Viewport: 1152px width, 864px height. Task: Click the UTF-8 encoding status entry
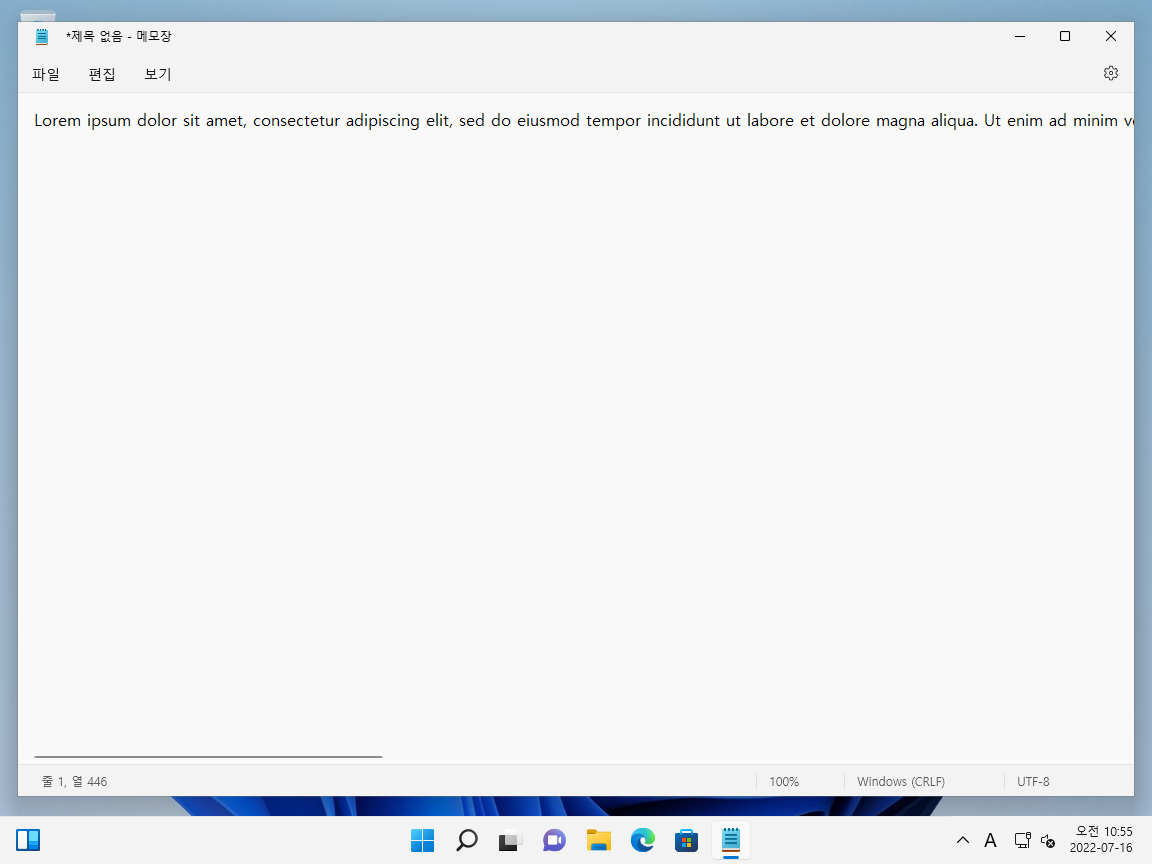coord(1033,782)
